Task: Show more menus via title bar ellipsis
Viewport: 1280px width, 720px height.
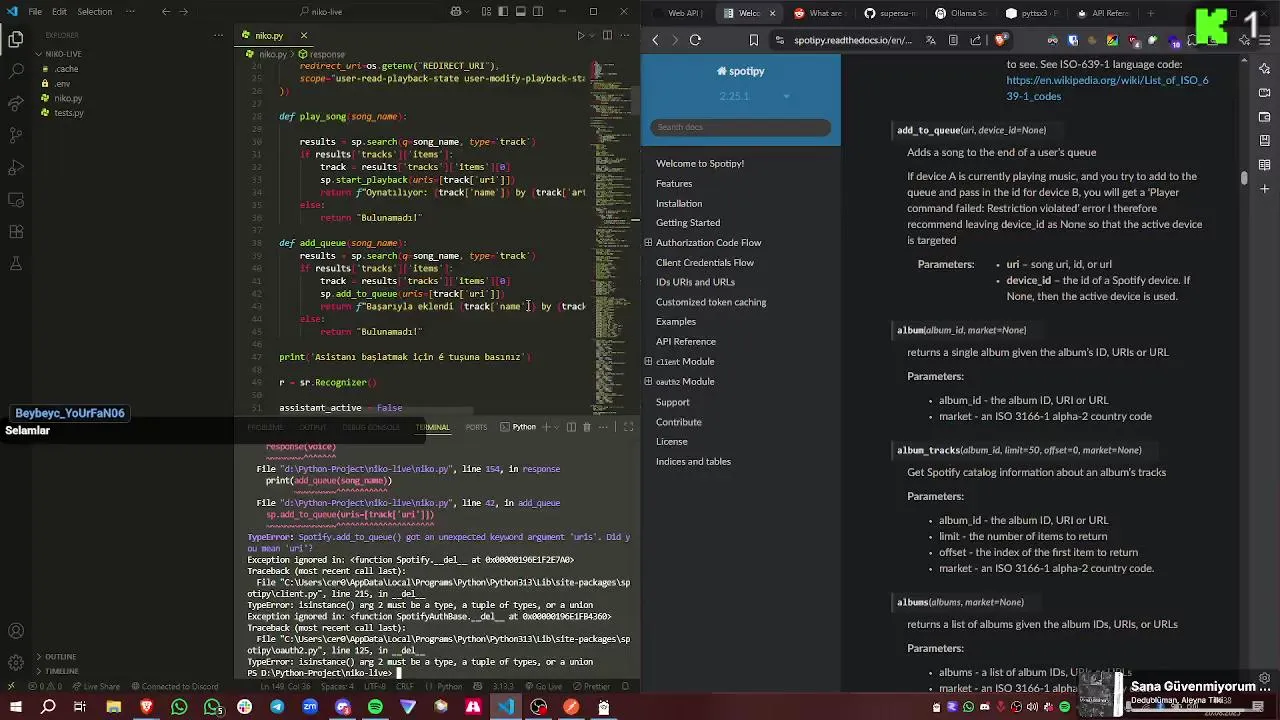Action: [x=130, y=12]
